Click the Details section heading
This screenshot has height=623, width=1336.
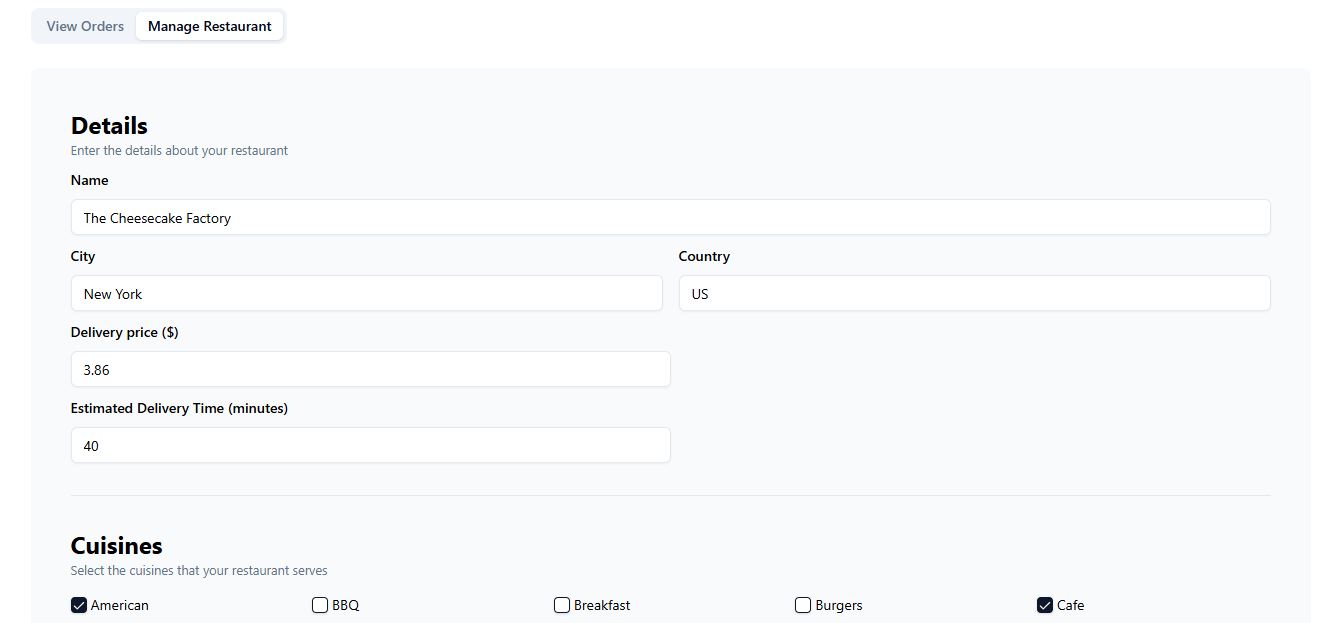[109, 126]
